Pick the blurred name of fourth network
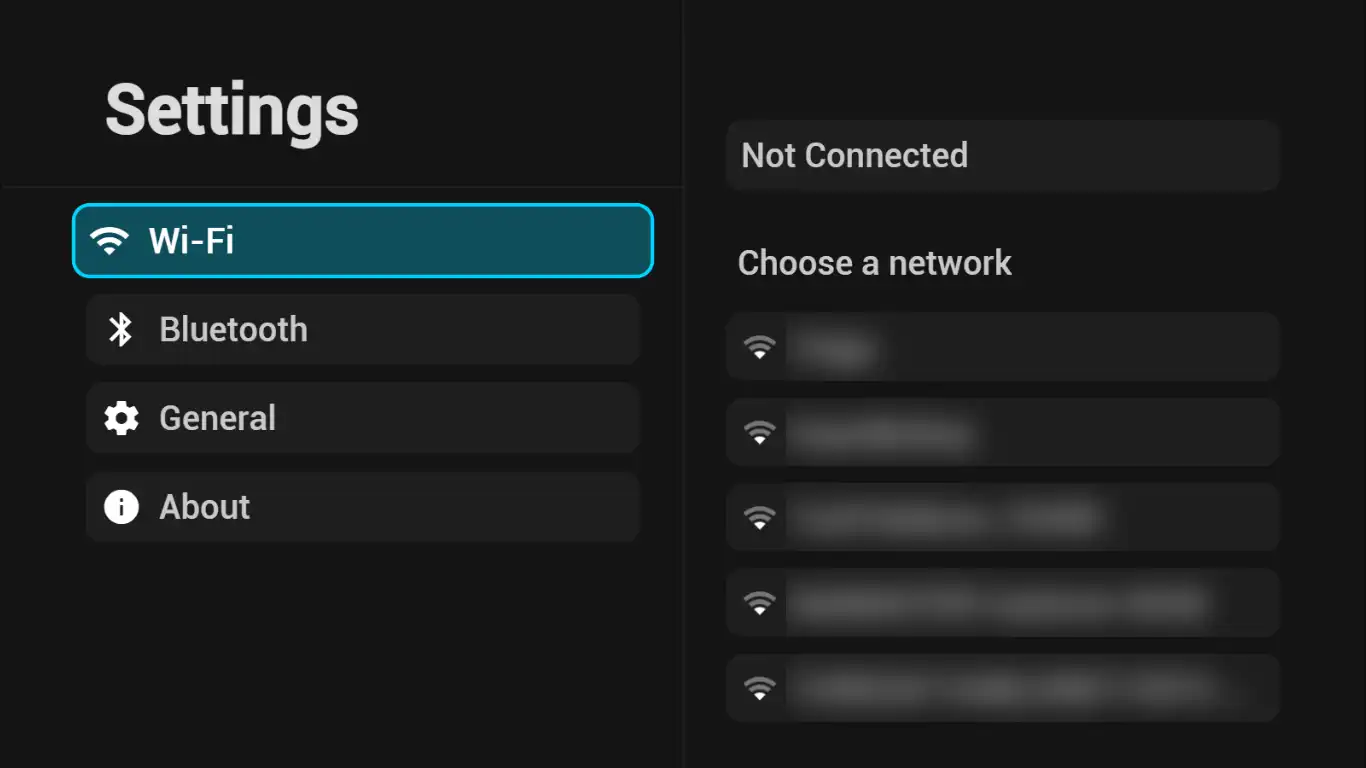The width and height of the screenshot is (1366, 768). pos(1000,603)
